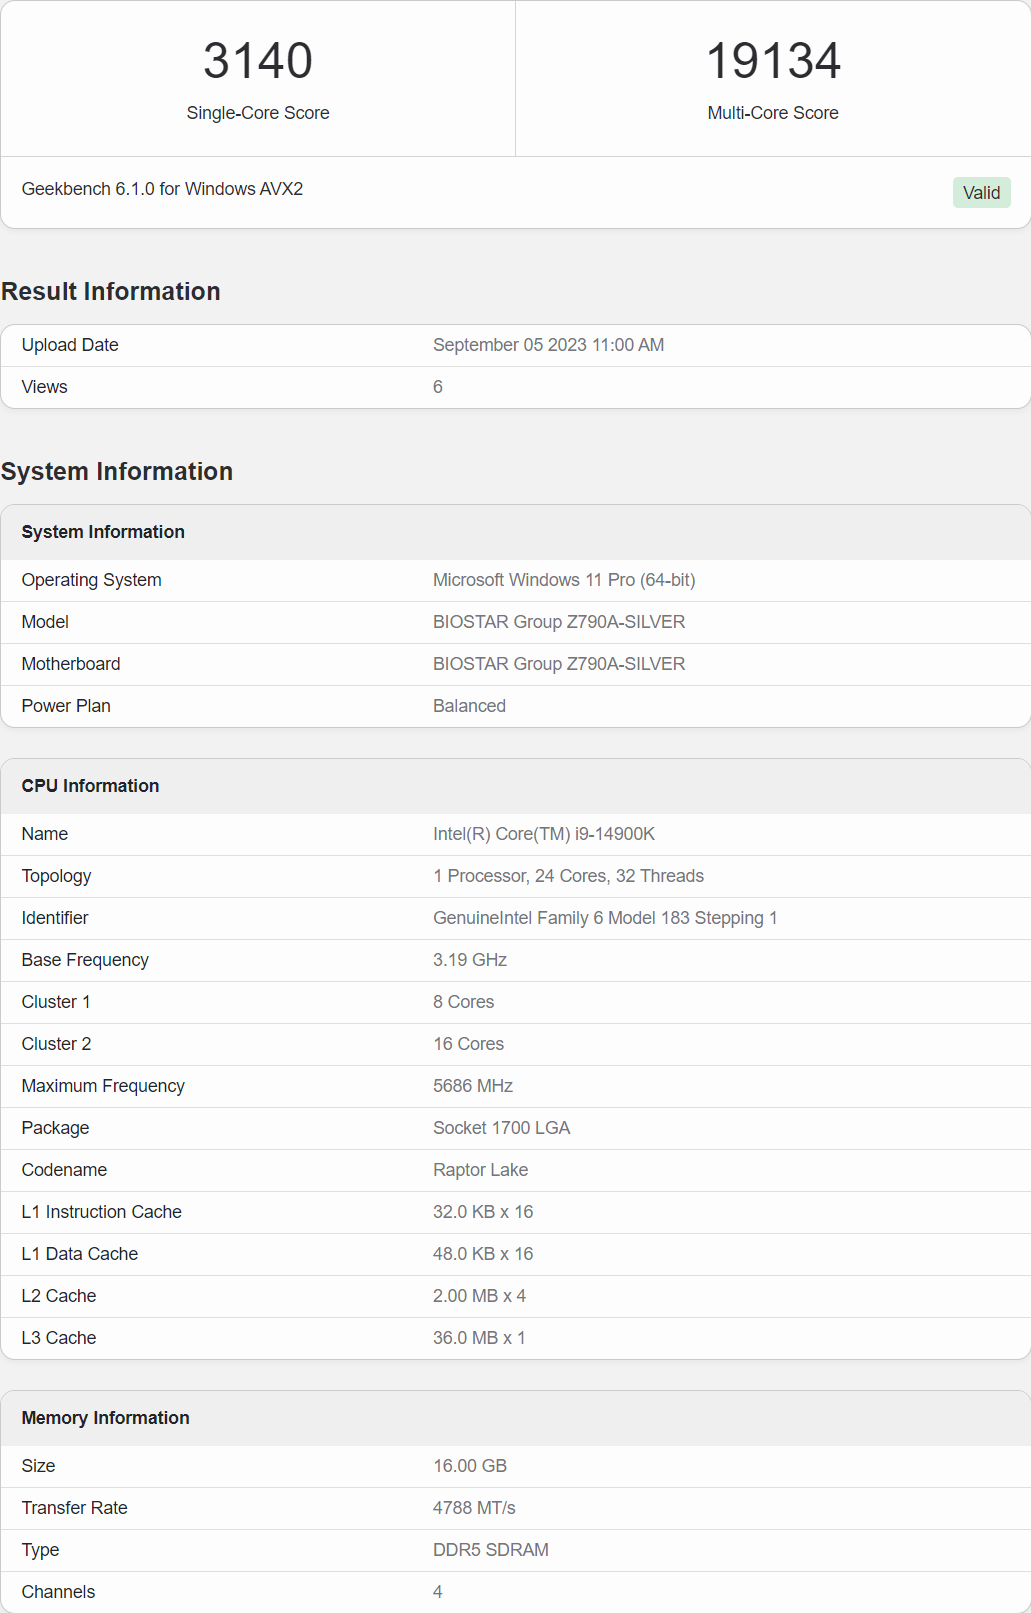The width and height of the screenshot is (1031, 1613).
Task: Click the upload date September 05 2023 value
Action: tap(548, 345)
